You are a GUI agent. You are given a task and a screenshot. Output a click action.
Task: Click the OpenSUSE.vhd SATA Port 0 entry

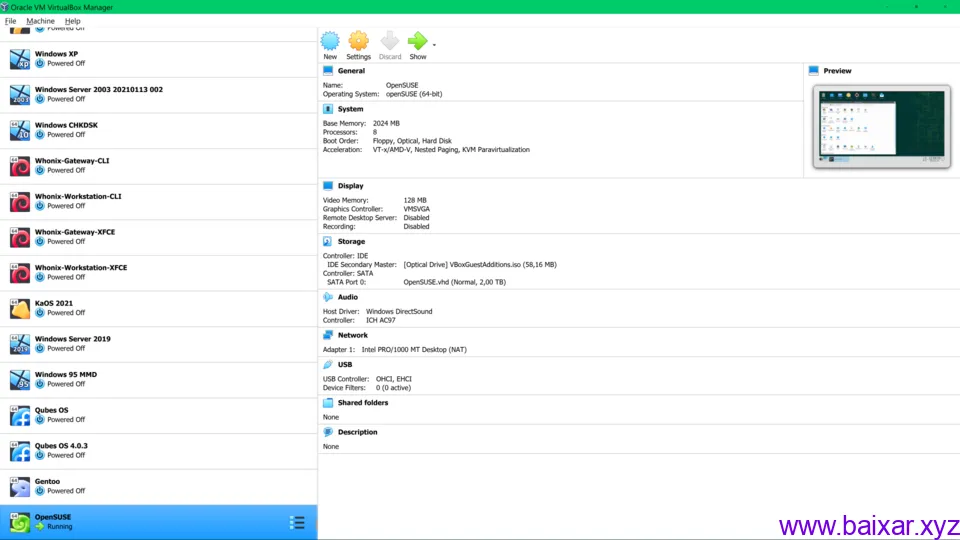click(x=454, y=282)
